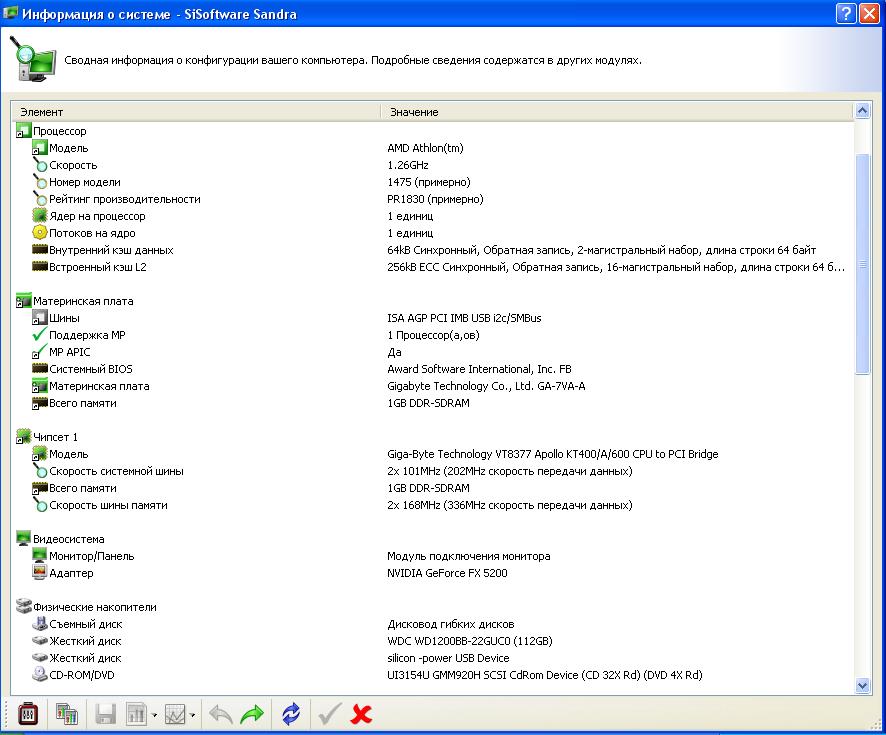This screenshot has width=886, height=735.
Task: Click the Элемент column header
Action: coord(196,112)
